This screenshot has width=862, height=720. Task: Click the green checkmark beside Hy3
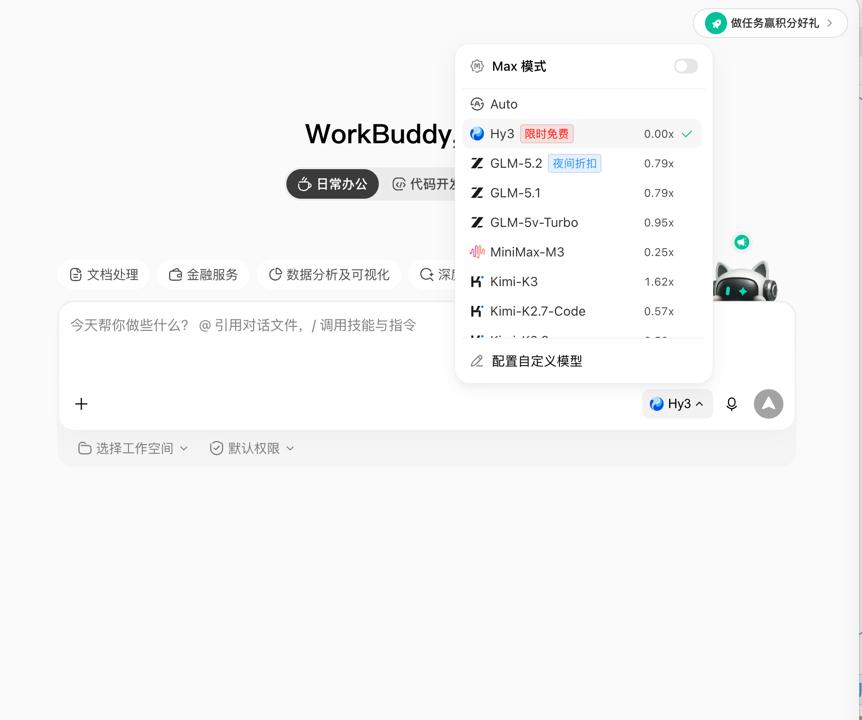687,134
